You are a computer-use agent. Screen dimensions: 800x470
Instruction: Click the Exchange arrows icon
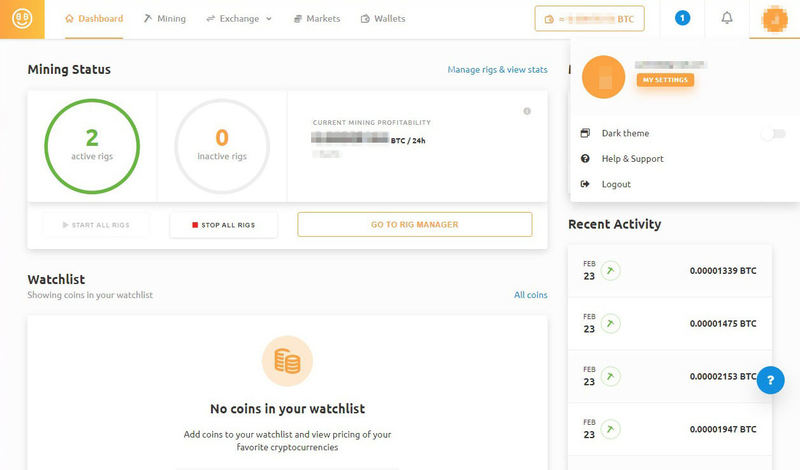point(210,19)
